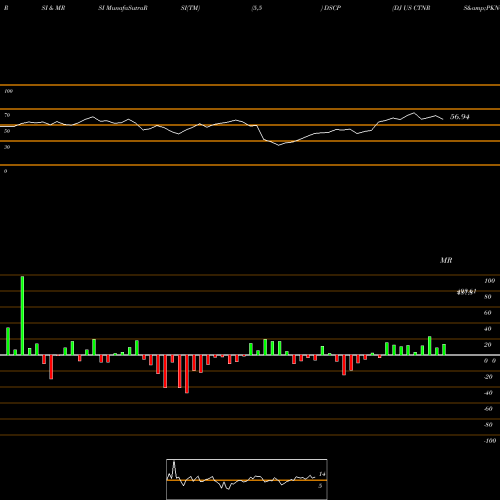
Task: Click the "30" level label on the RSI axis
Action: pyautogui.click(x=7, y=147)
